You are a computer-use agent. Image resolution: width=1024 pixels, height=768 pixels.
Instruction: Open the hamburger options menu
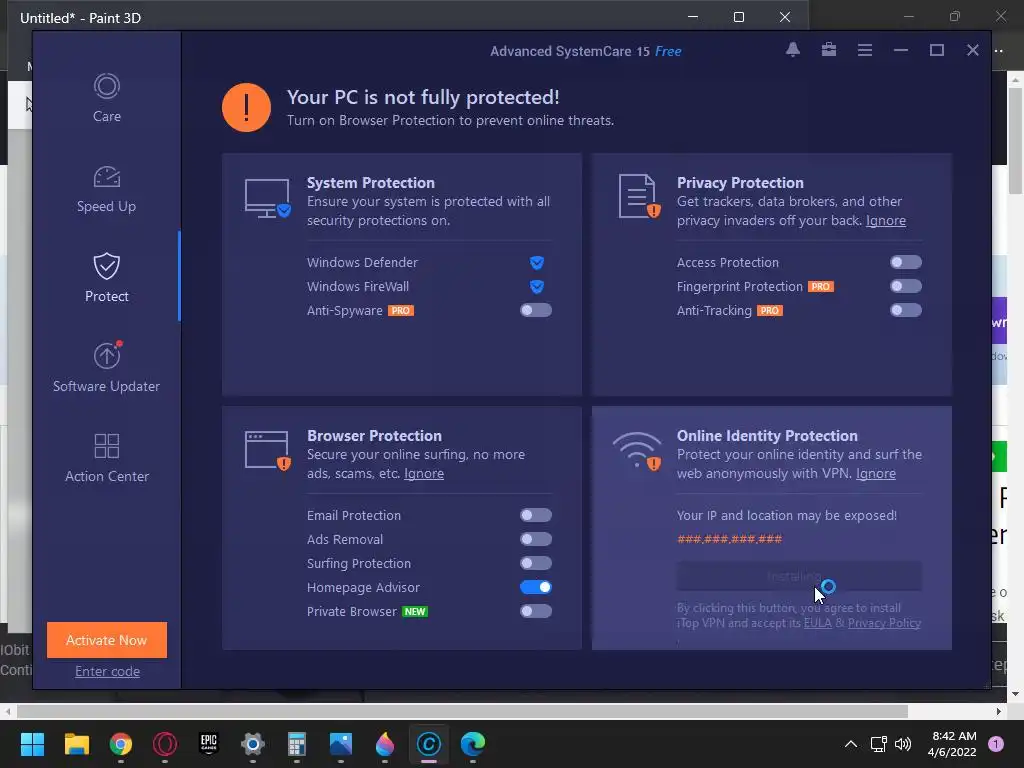click(865, 50)
